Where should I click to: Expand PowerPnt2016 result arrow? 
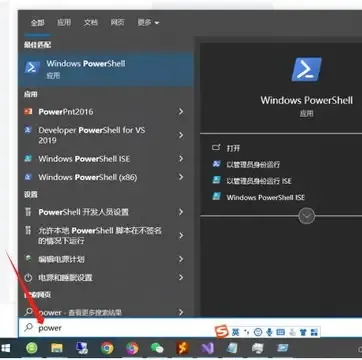(x=181, y=112)
